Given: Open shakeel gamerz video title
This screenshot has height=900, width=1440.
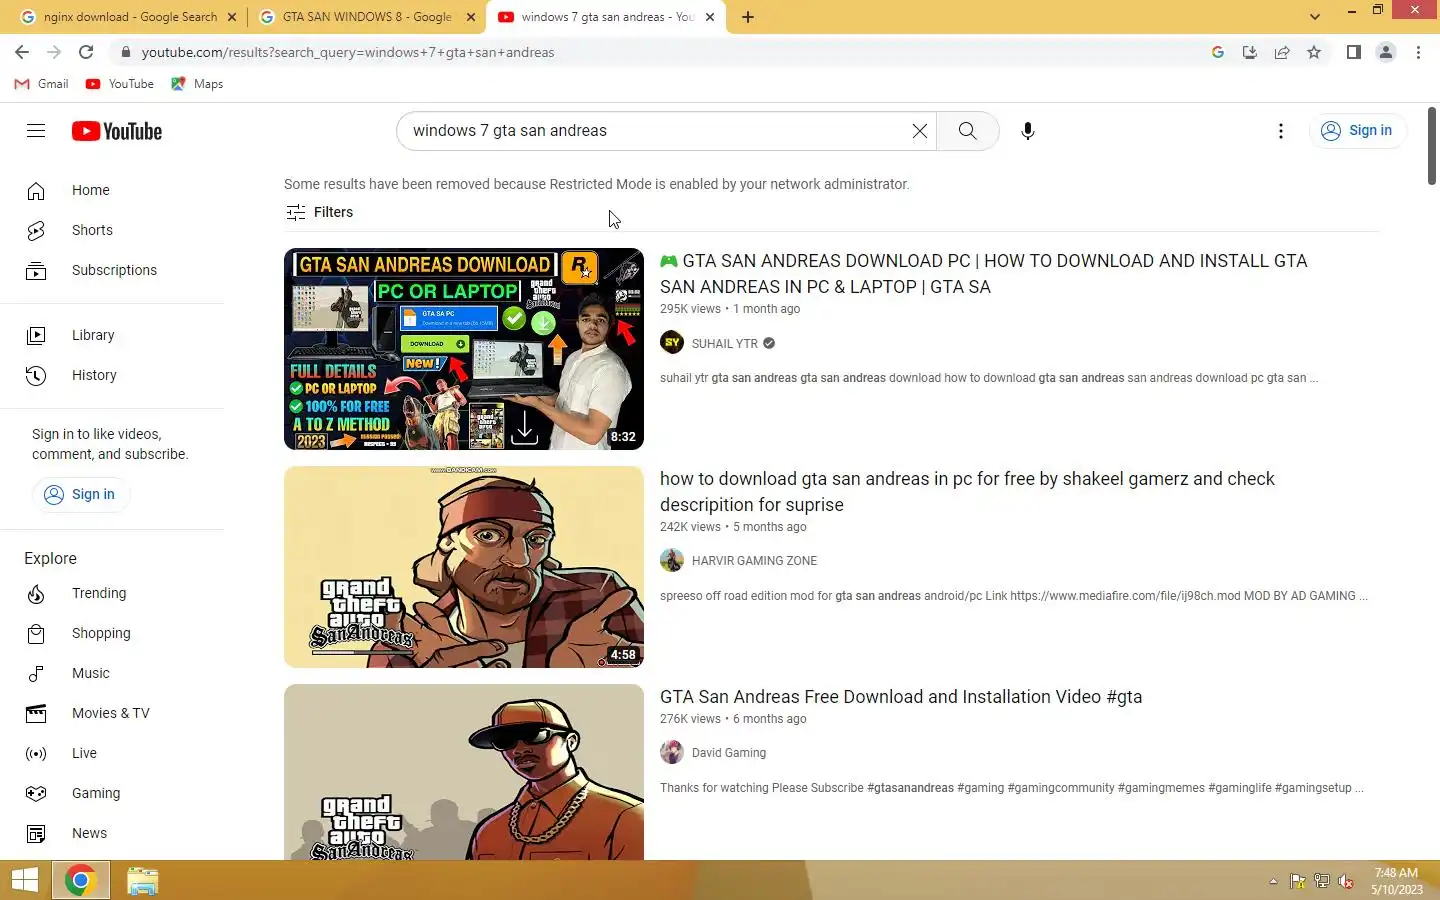Looking at the screenshot, I should (x=967, y=492).
